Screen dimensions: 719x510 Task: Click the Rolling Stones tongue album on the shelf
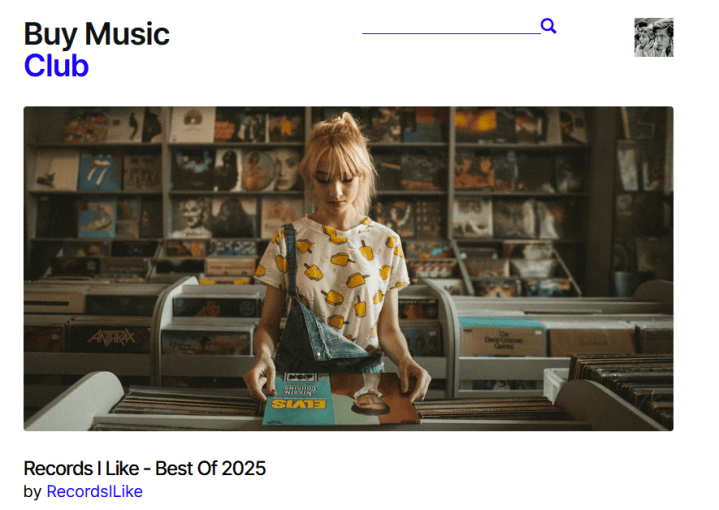tap(100, 172)
